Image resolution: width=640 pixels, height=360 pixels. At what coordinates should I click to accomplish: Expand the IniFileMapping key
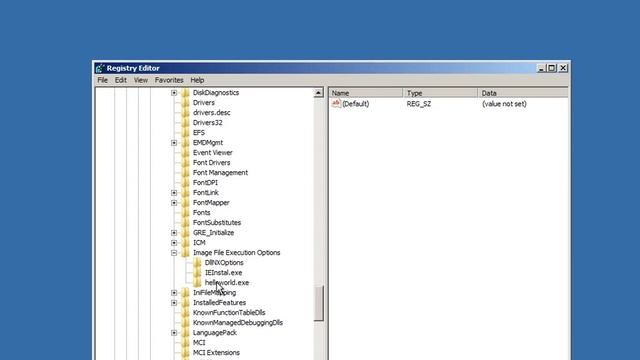click(174, 293)
